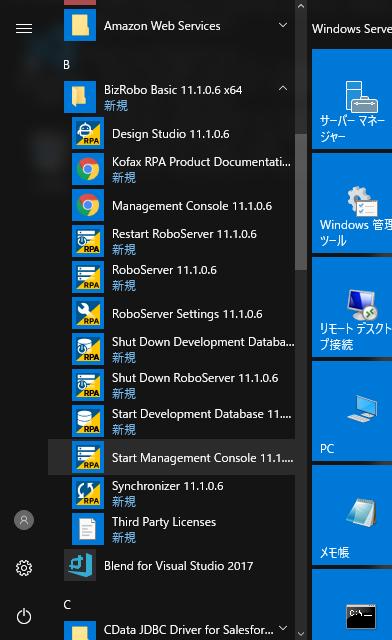Launch the RoboServer 11.1.0.6 icon
Viewport: 392px width, 640px height.
click(x=88, y=277)
